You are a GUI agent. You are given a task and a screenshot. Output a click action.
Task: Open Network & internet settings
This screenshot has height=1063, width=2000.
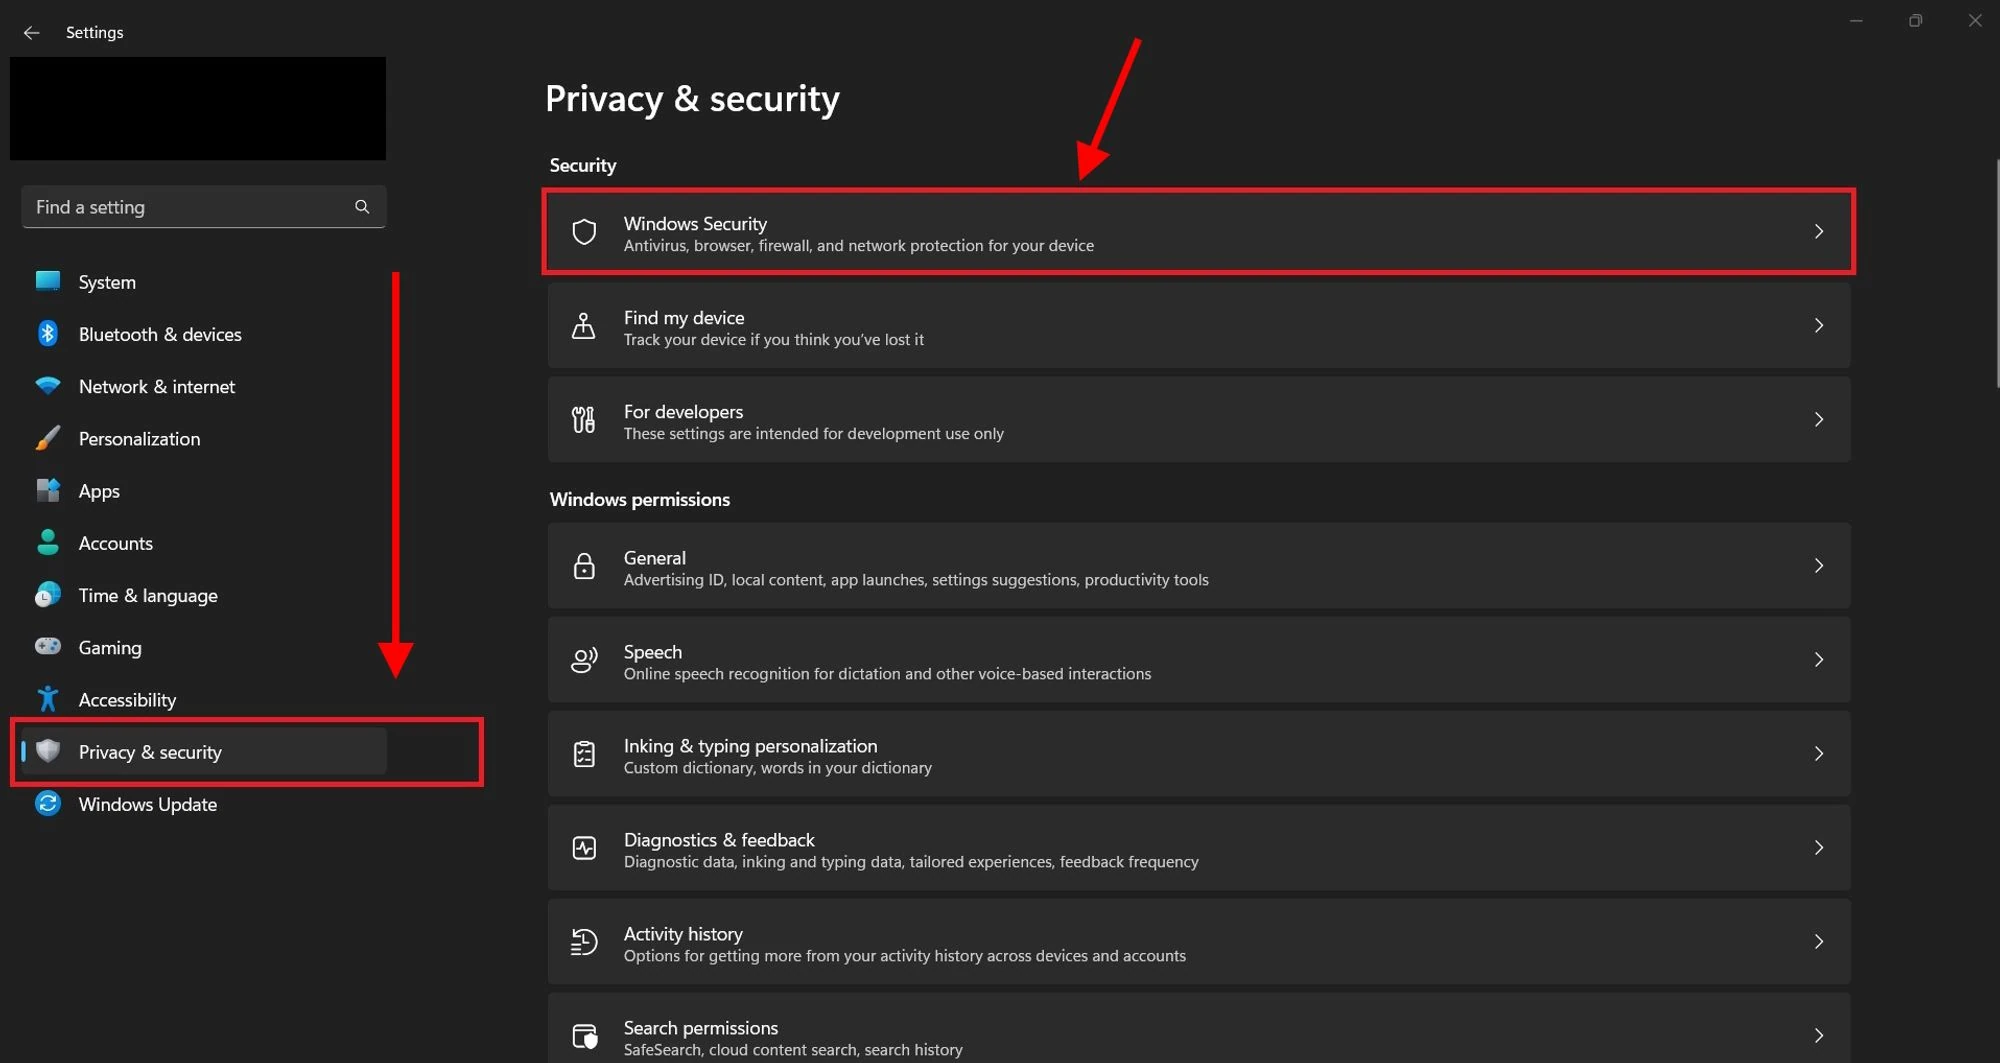(x=157, y=386)
